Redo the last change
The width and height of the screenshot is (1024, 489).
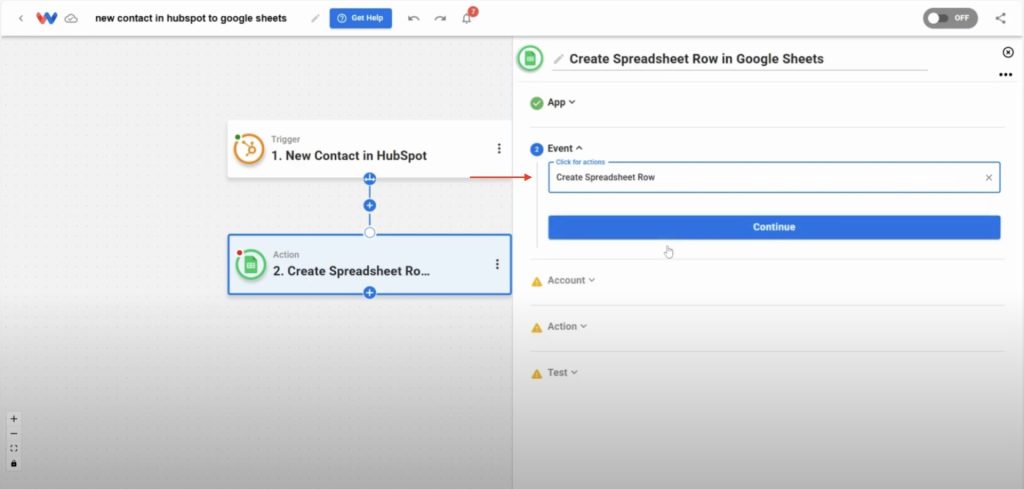tap(440, 18)
